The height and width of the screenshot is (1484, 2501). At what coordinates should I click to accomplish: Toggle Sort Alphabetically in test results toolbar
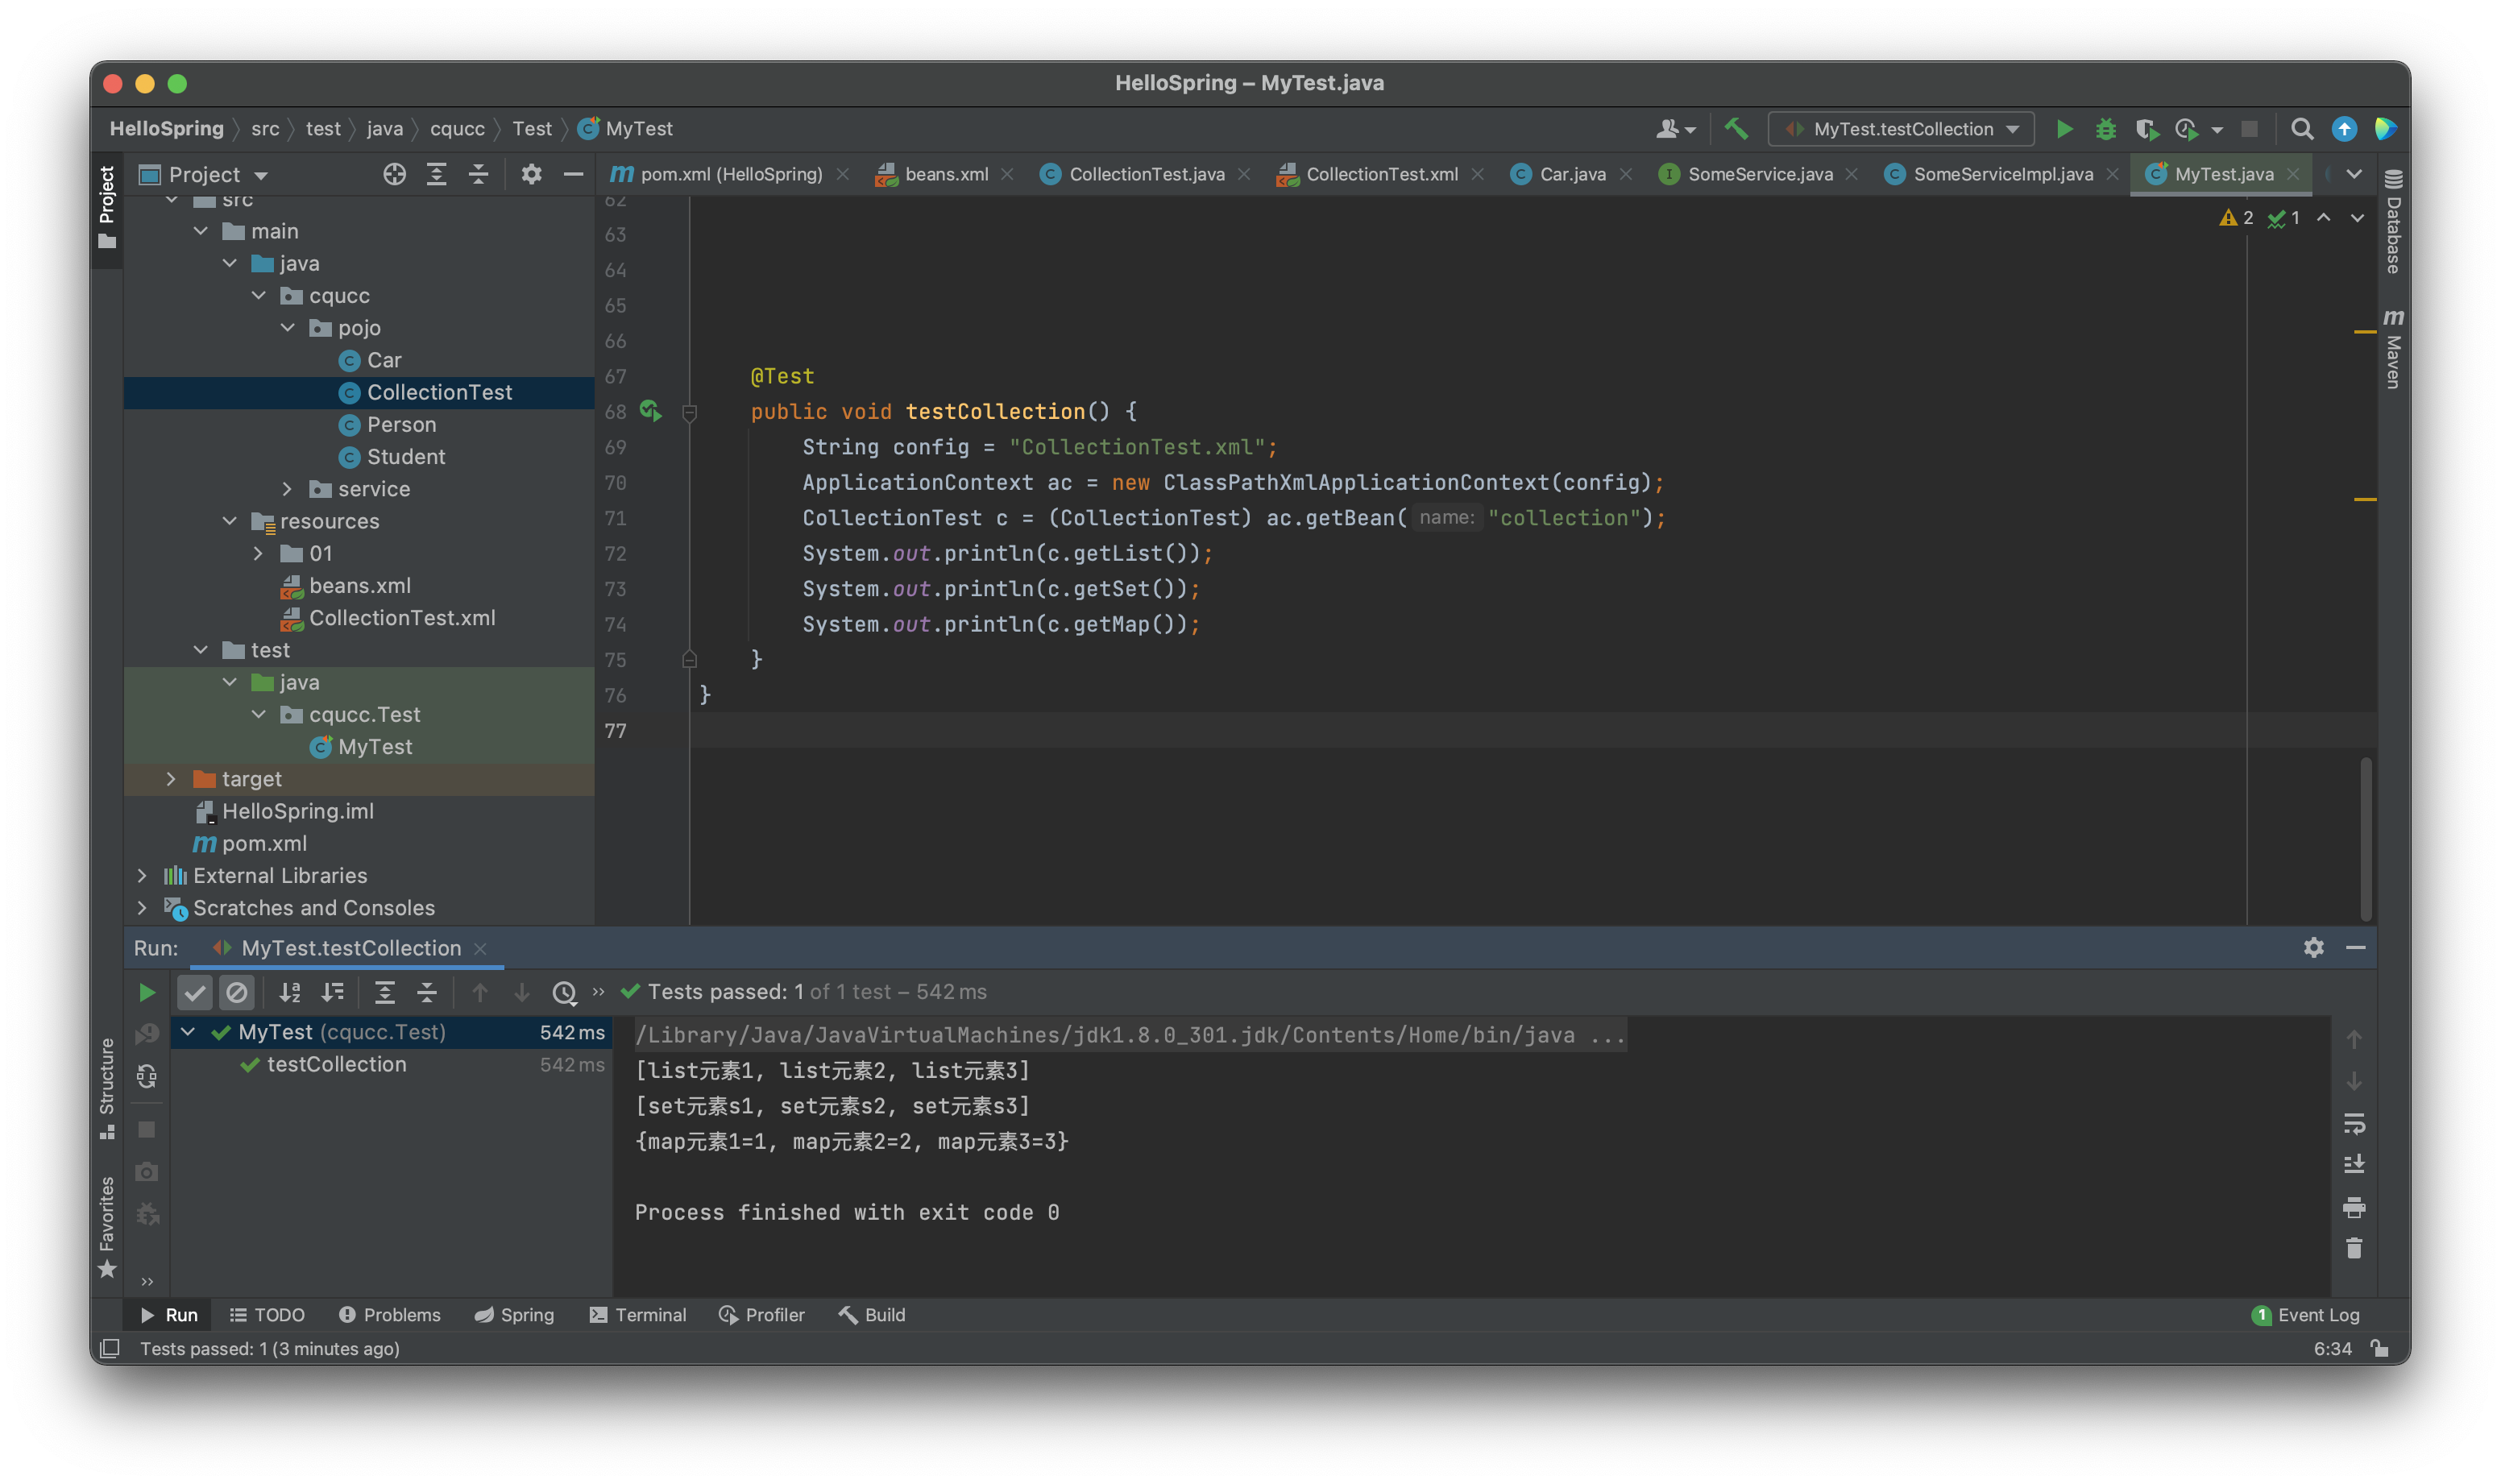tap(290, 992)
